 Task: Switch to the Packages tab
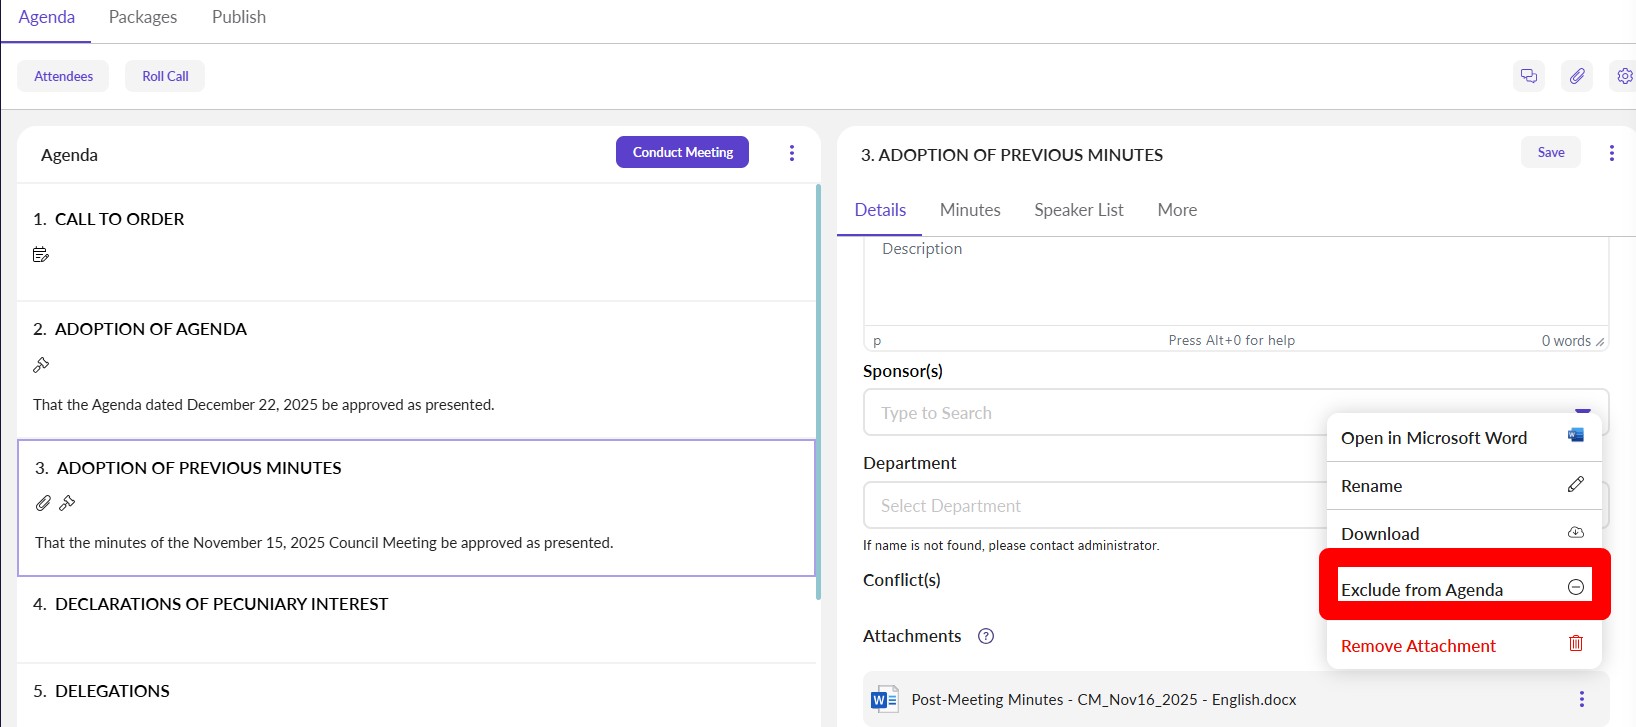tap(143, 17)
